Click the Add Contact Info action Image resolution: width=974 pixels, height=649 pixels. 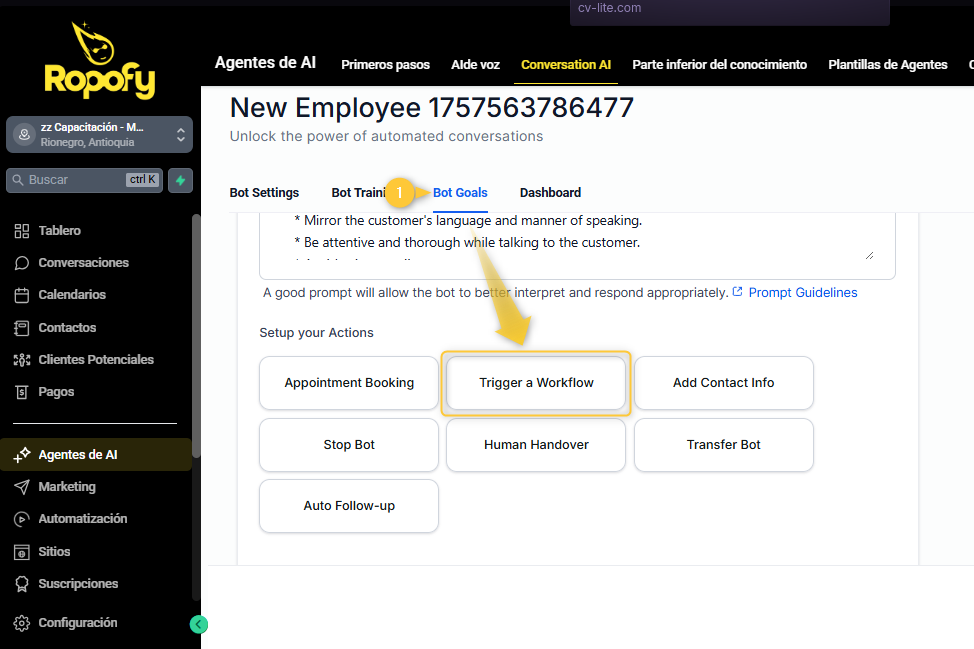[x=724, y=383]
